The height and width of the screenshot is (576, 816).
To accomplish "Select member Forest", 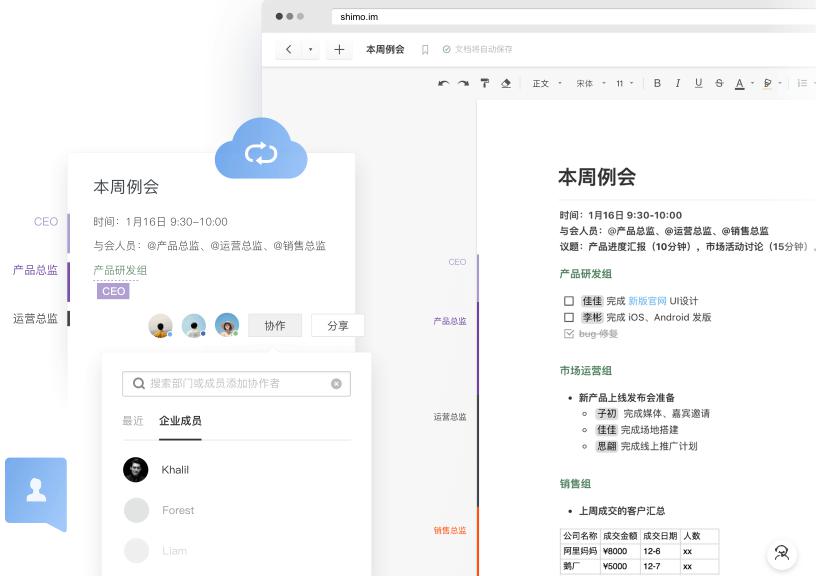I will coord(236,510).
